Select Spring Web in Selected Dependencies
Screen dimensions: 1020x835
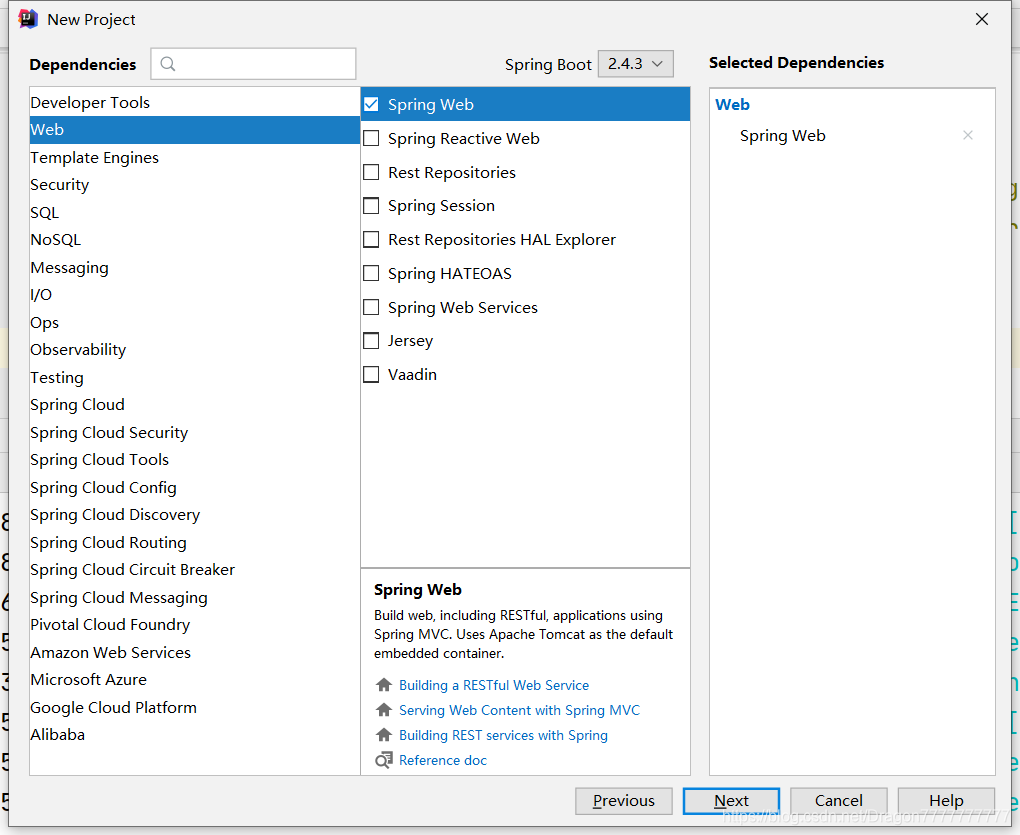tap(783, 135)
